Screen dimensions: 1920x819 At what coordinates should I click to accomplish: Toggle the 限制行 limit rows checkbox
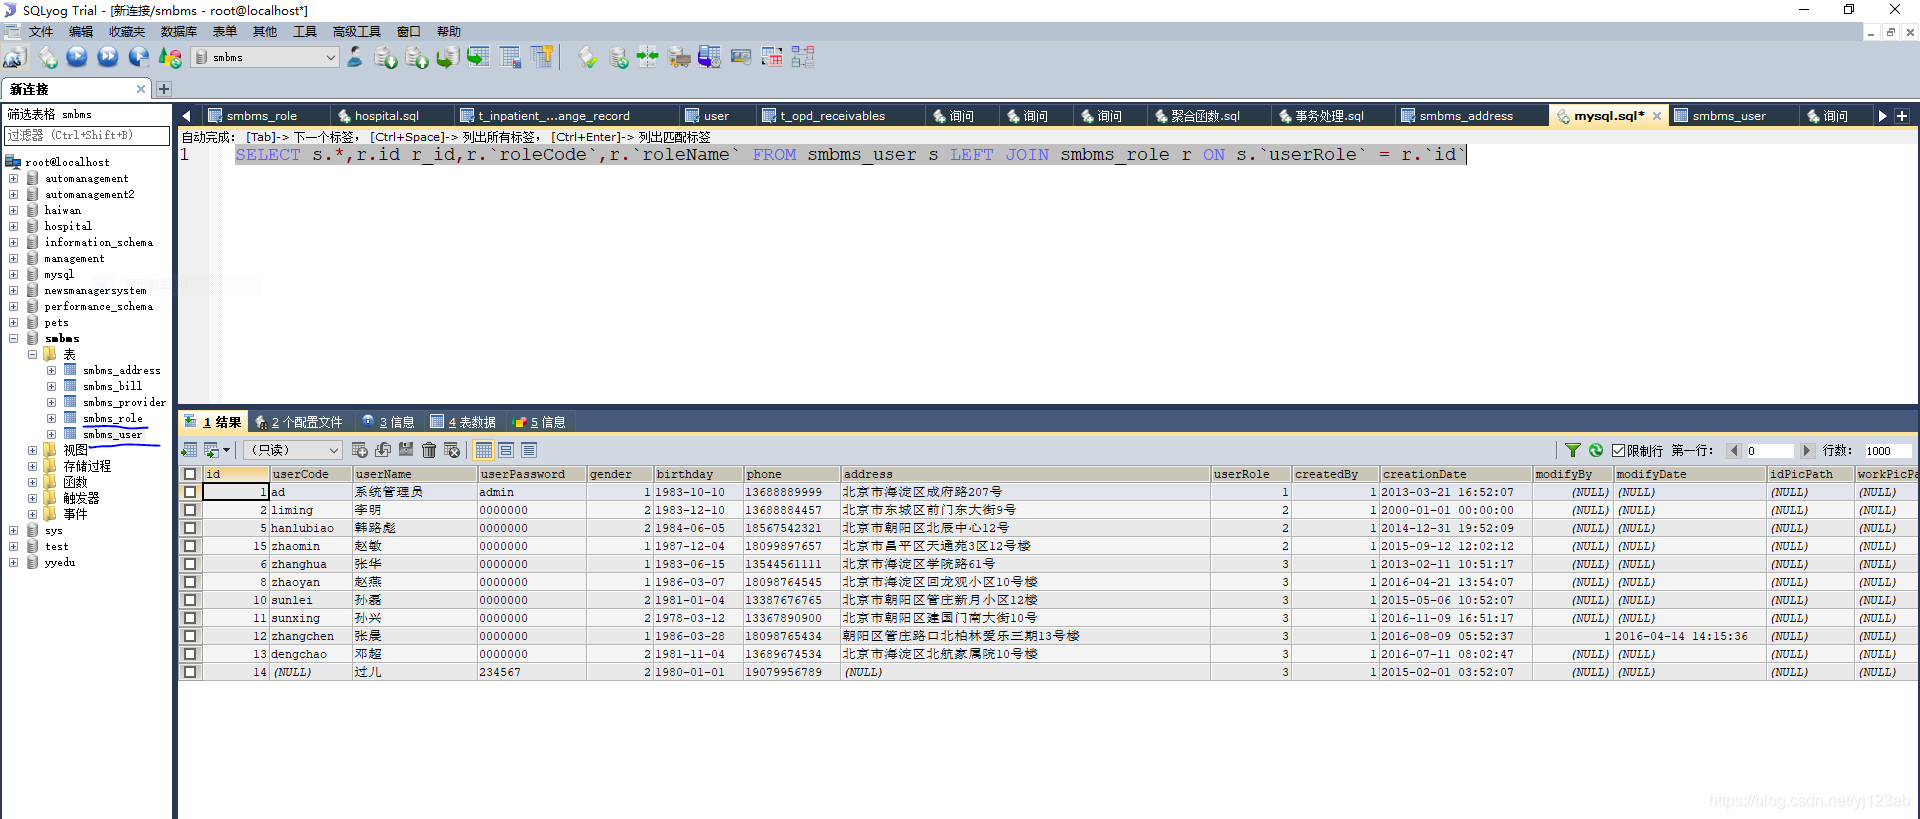(1618, 450)
